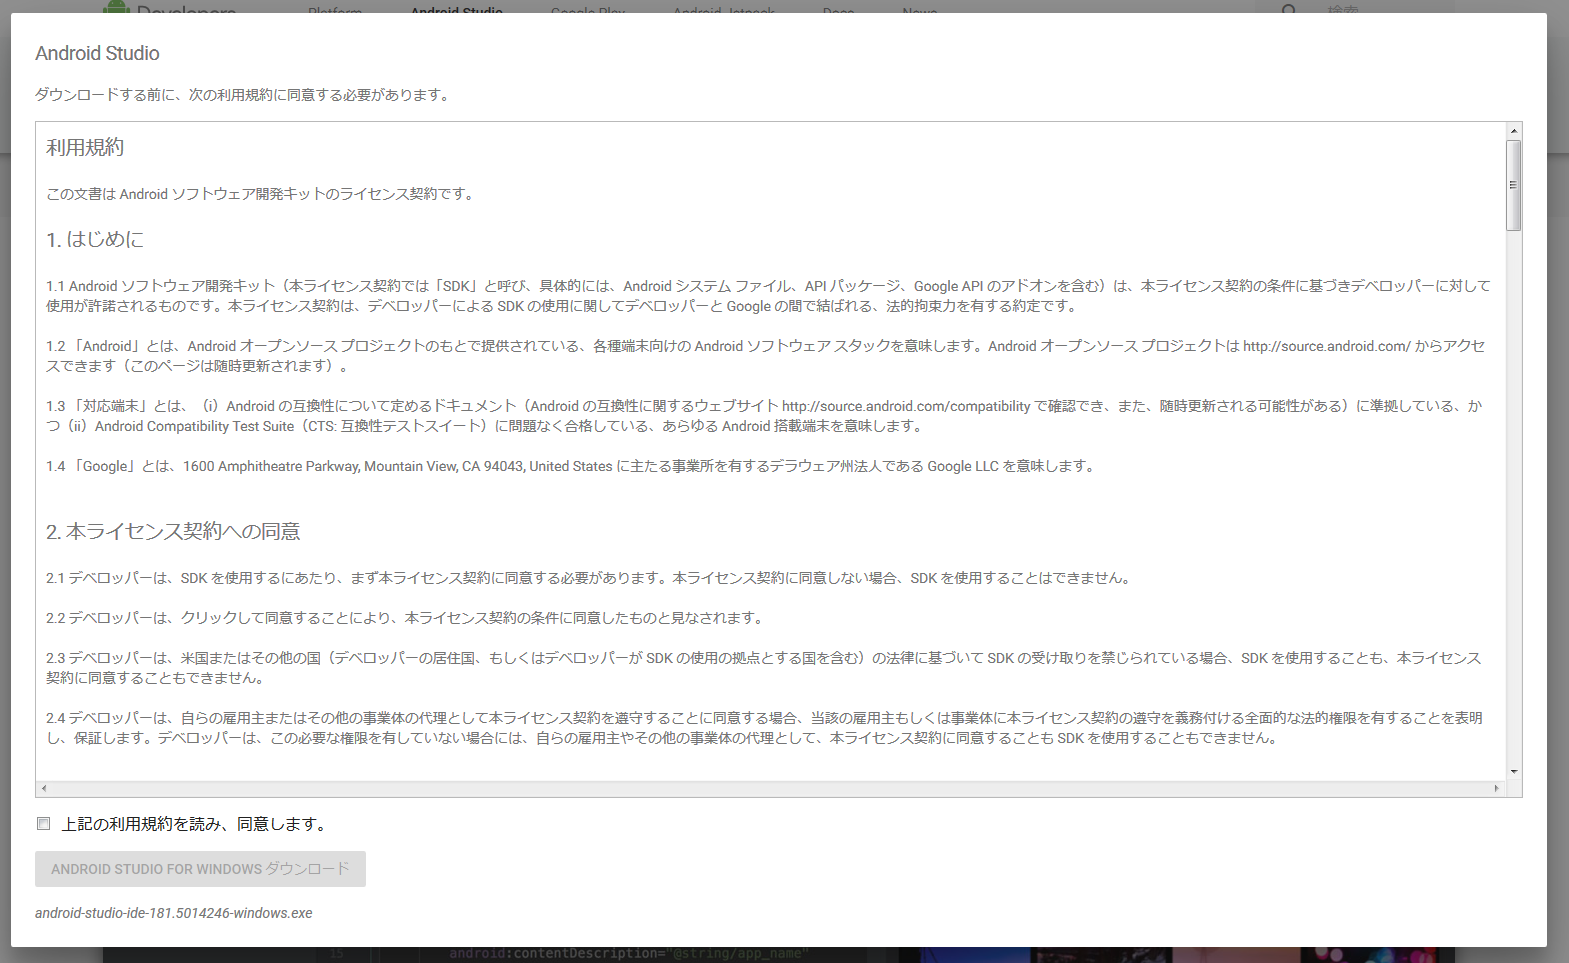This screenshot has height=963, width=1569.
Task: Click paragraph 1.2 mentioning source.android.com
Action: tap(766, 356)
